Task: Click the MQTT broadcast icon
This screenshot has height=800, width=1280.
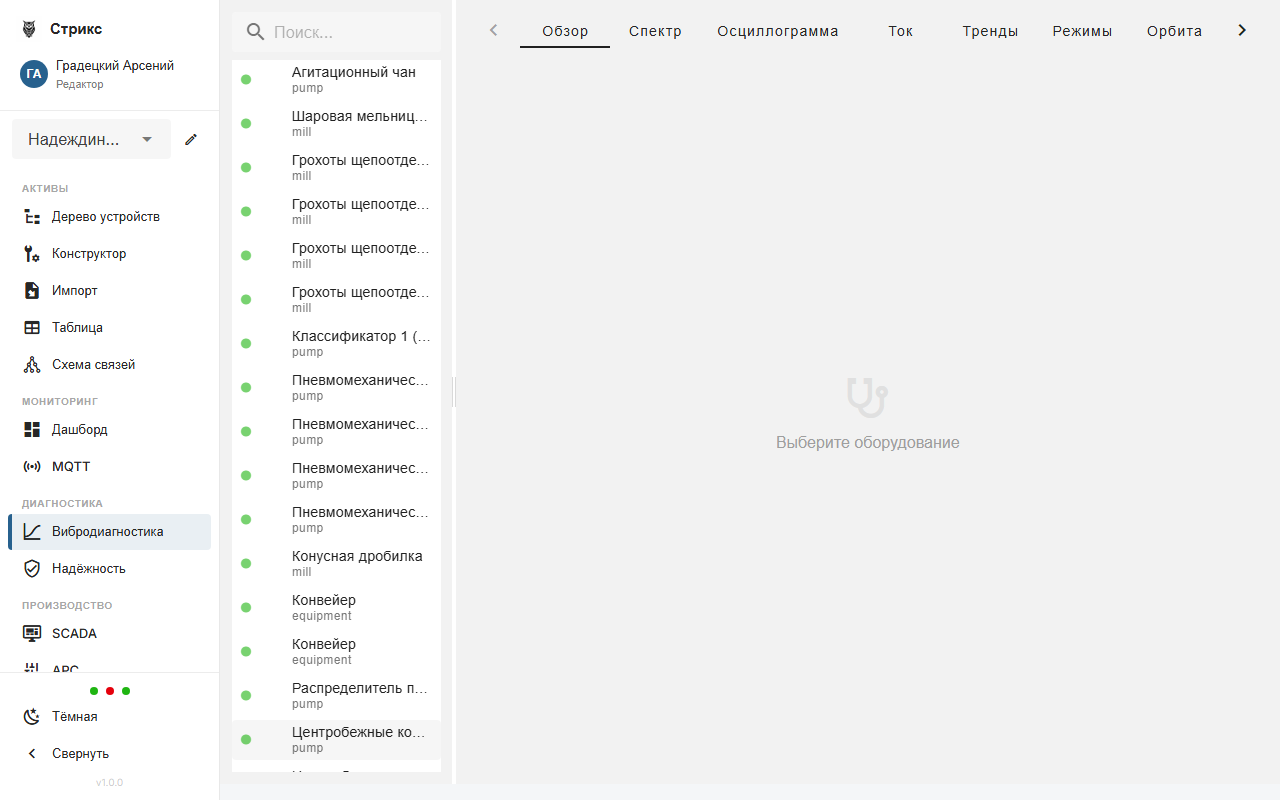Action: (32, 467)
